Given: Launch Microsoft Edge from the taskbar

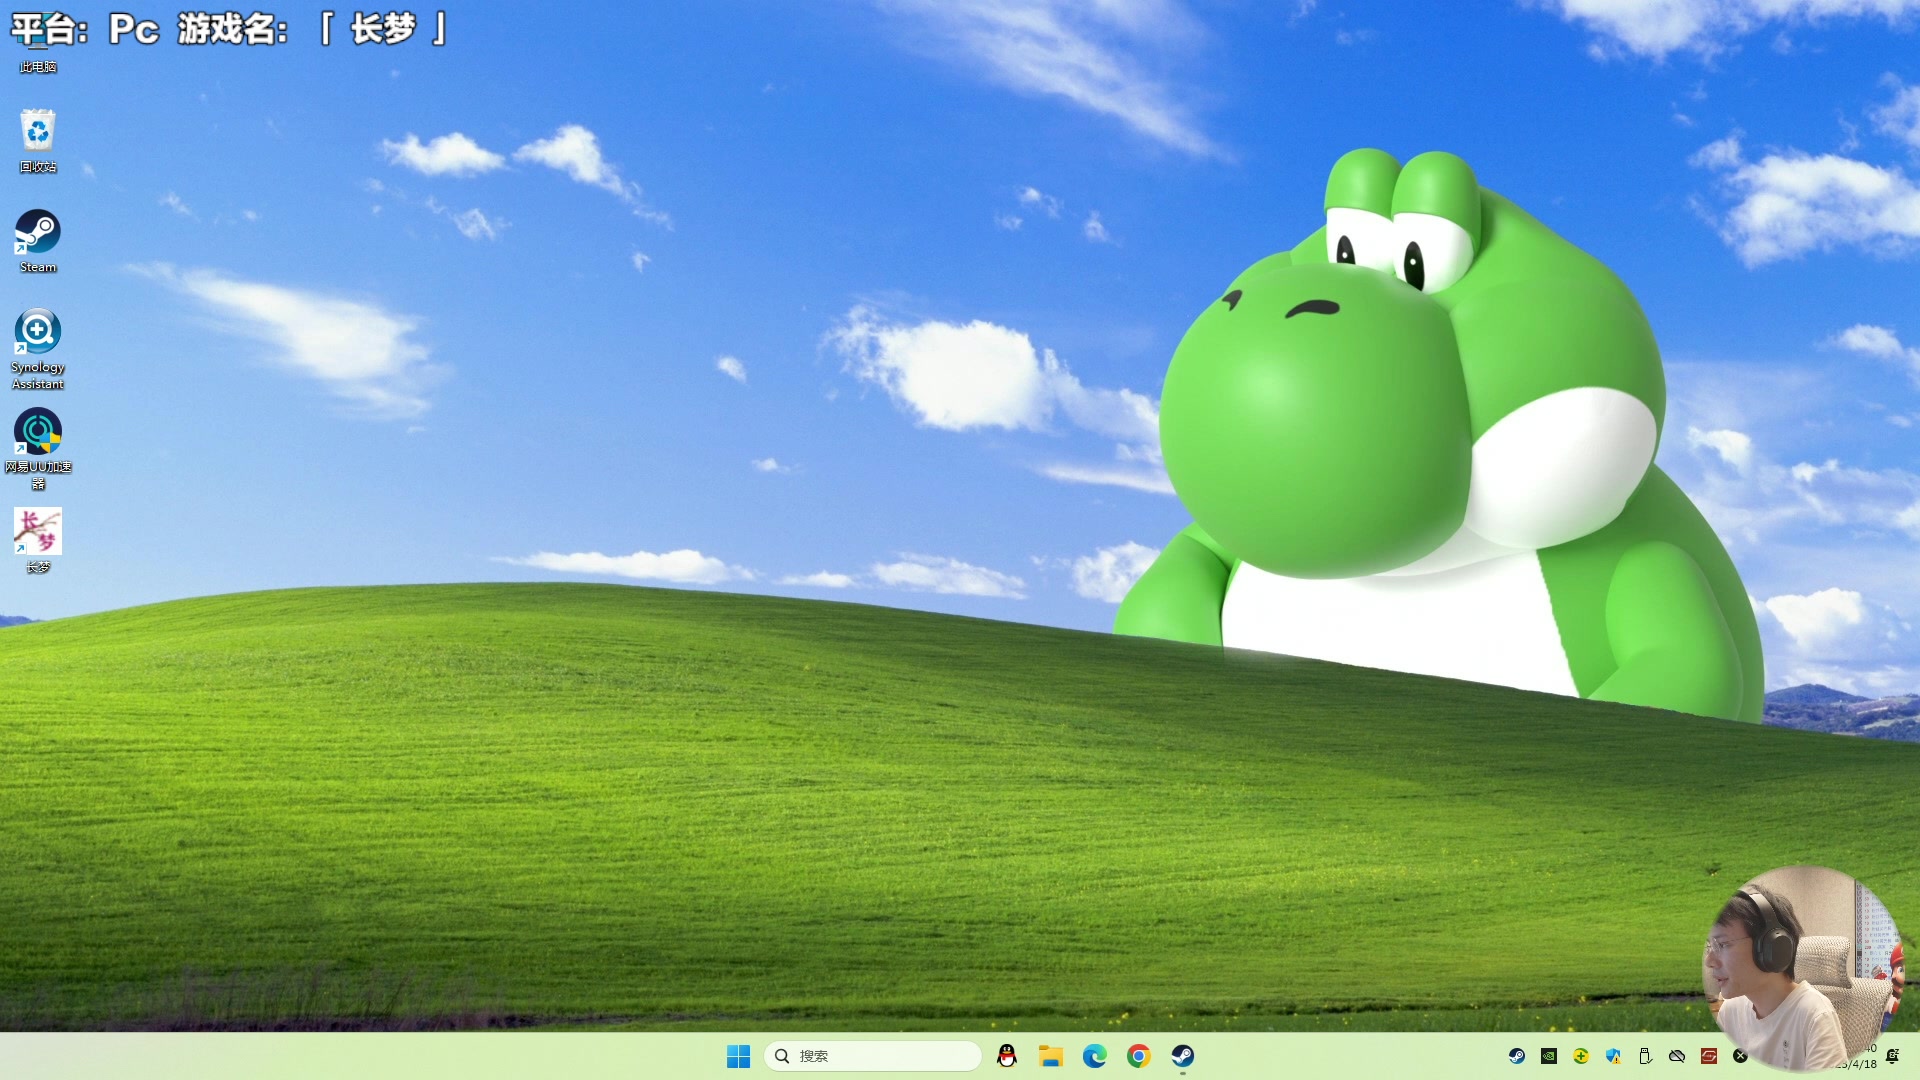Looking at the screenshot, I should [x=1095, y=1056].
